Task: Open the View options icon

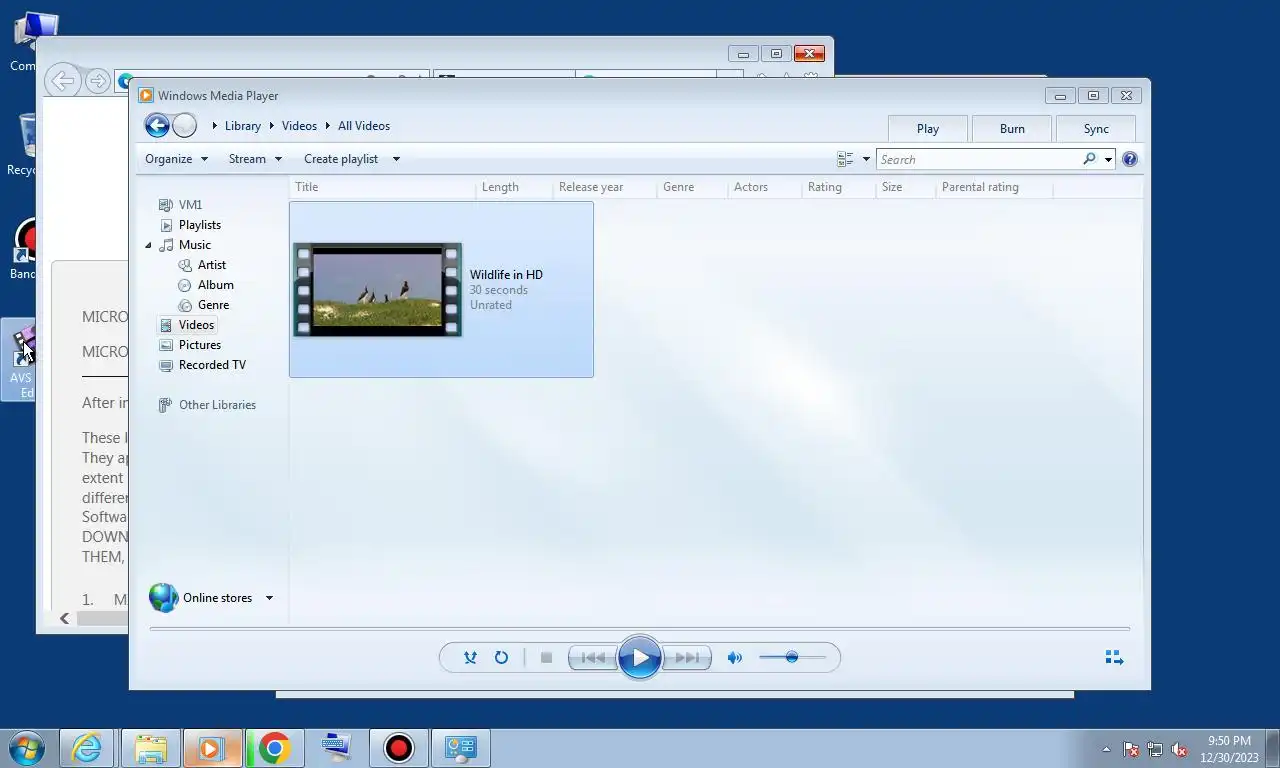Action: [845, 159]
